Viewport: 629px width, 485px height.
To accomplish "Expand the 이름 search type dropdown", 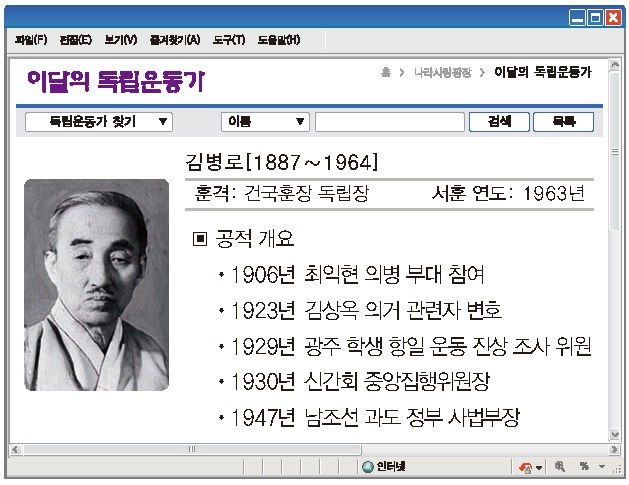I will click(x=265, y=122).
